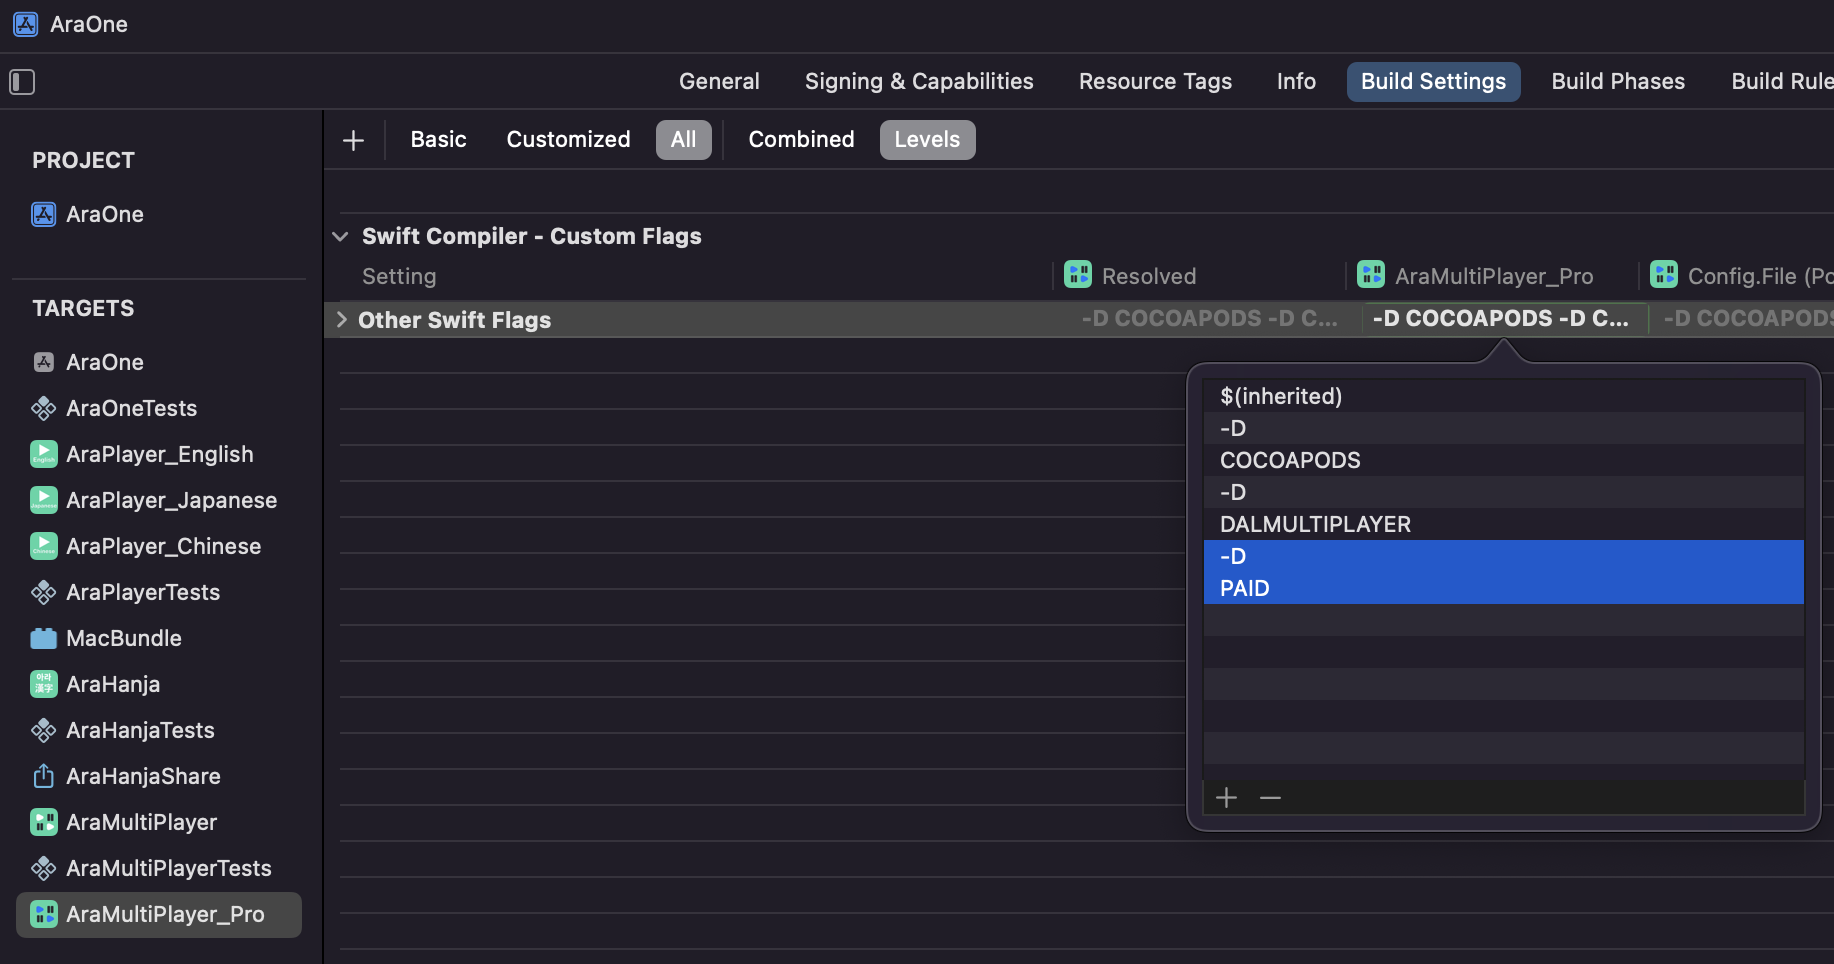Click the MacBundle brick icon
Image resolution: width=1834 pixels, height=964 pixels.
44,638
